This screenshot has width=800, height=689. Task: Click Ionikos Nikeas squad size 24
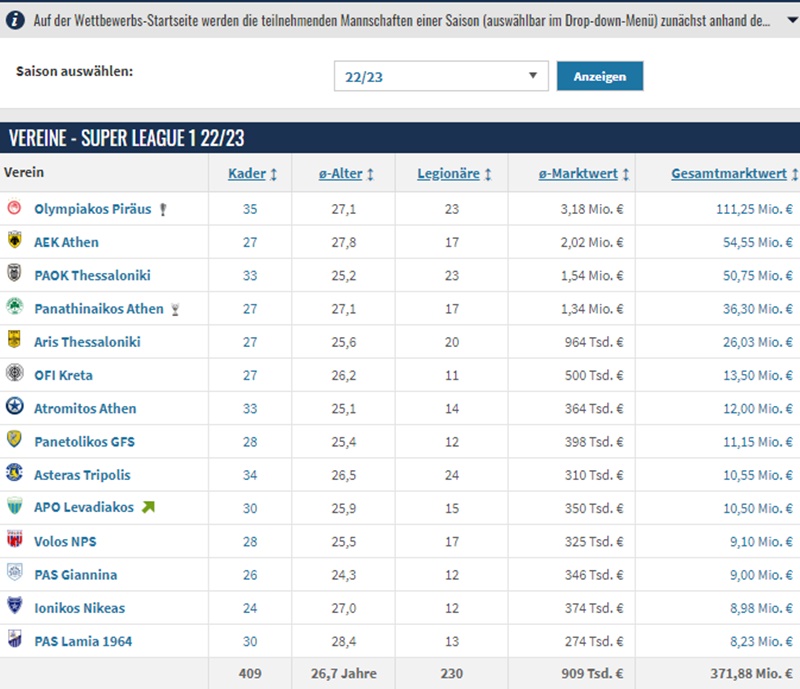[250, 608]
